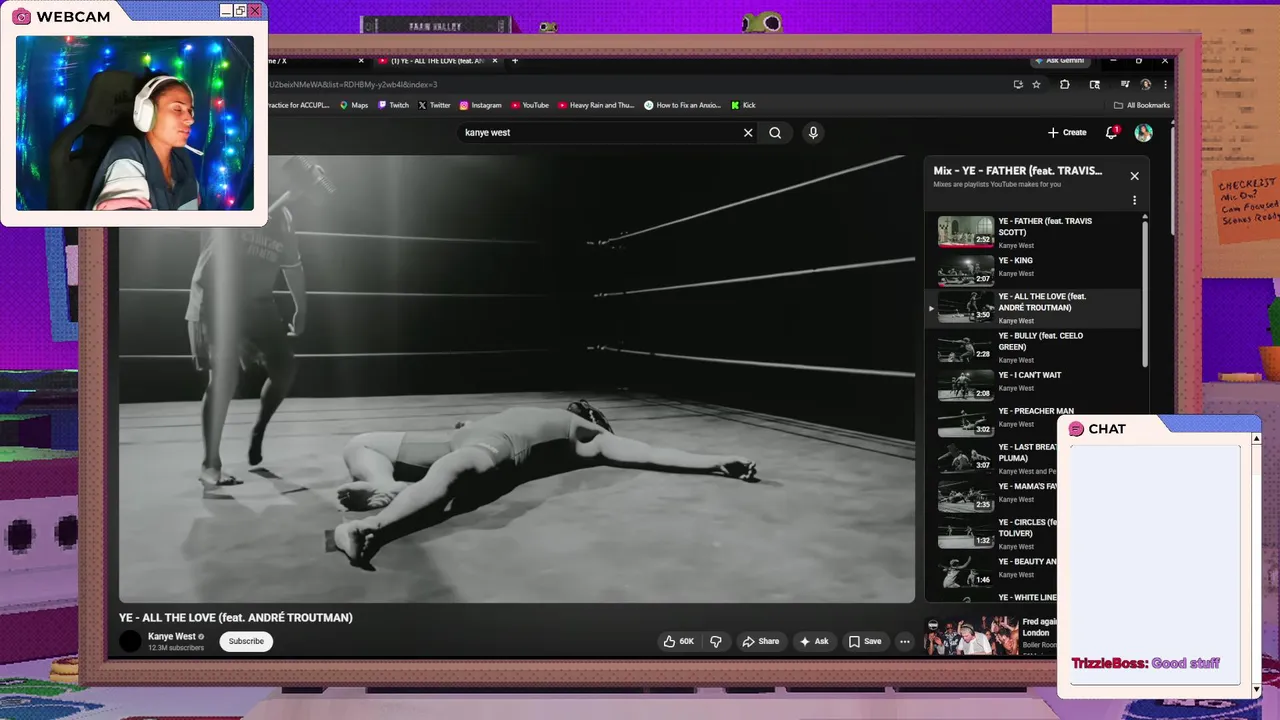Play YE - CIRCLES thumbnail
The height and width of the screenshot is (720, 1280).
[x=965, y=533]
